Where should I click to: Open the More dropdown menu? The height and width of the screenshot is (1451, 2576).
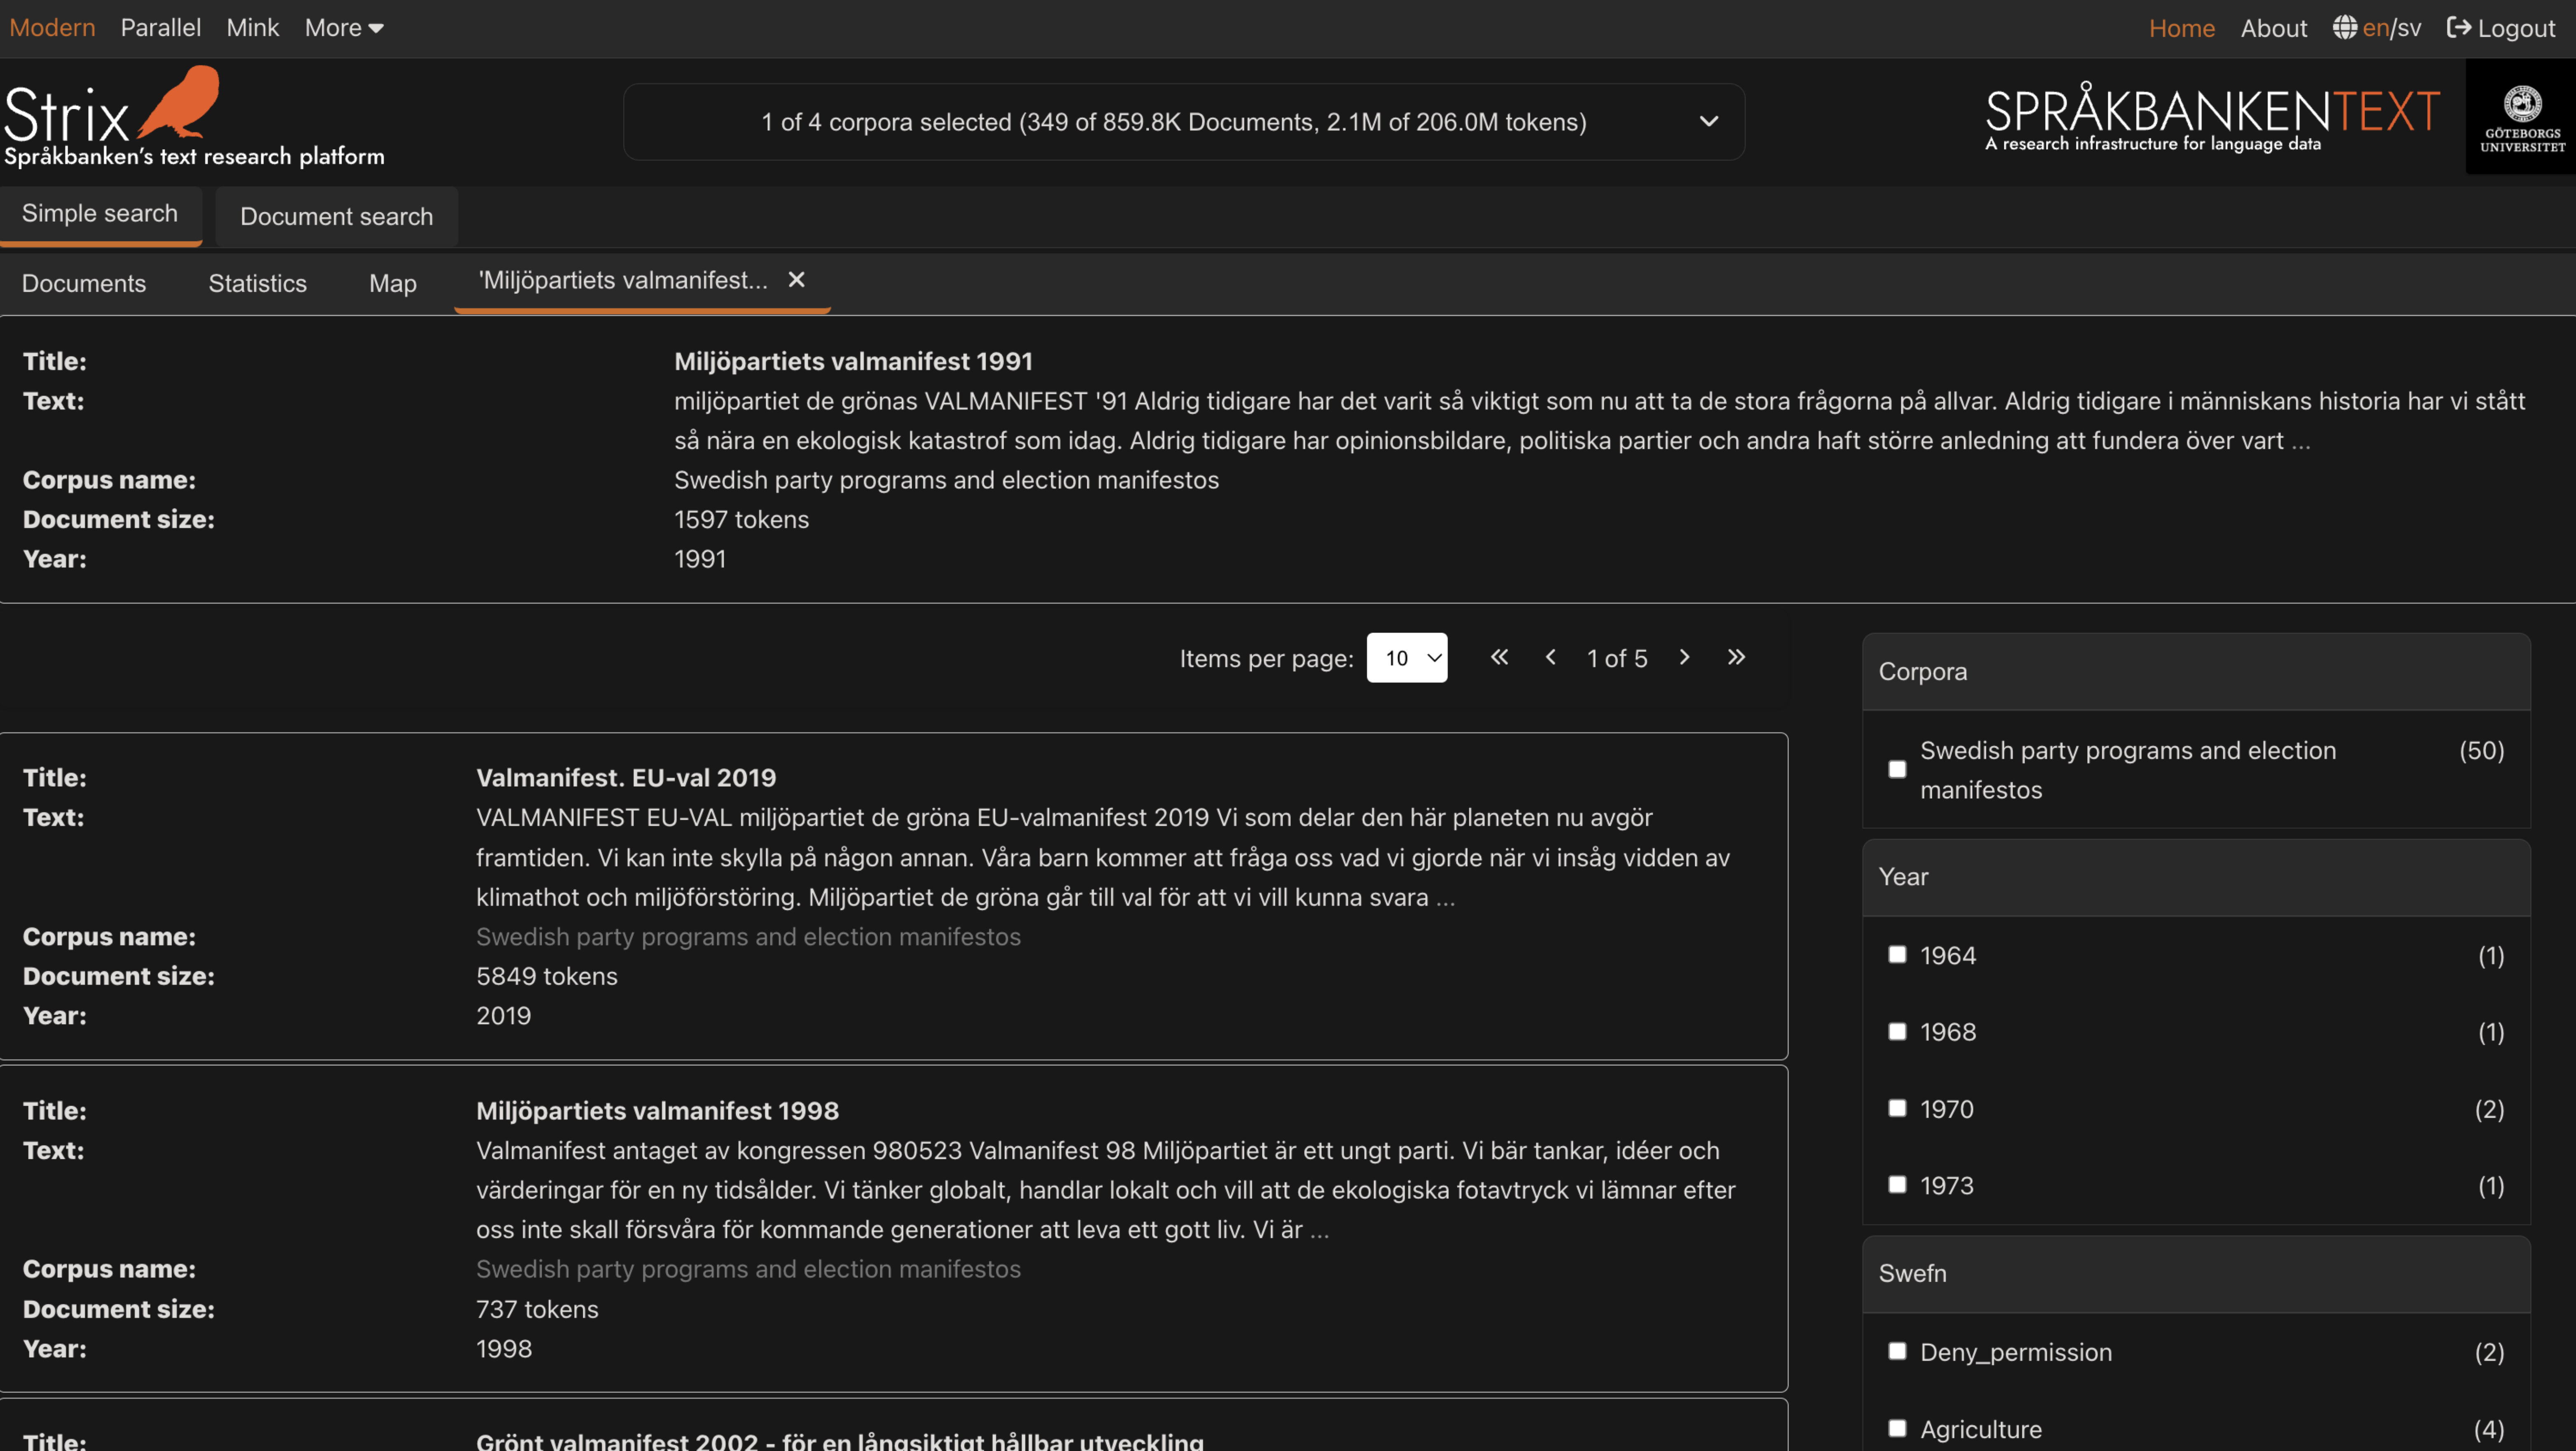click(x=344, y=28)
